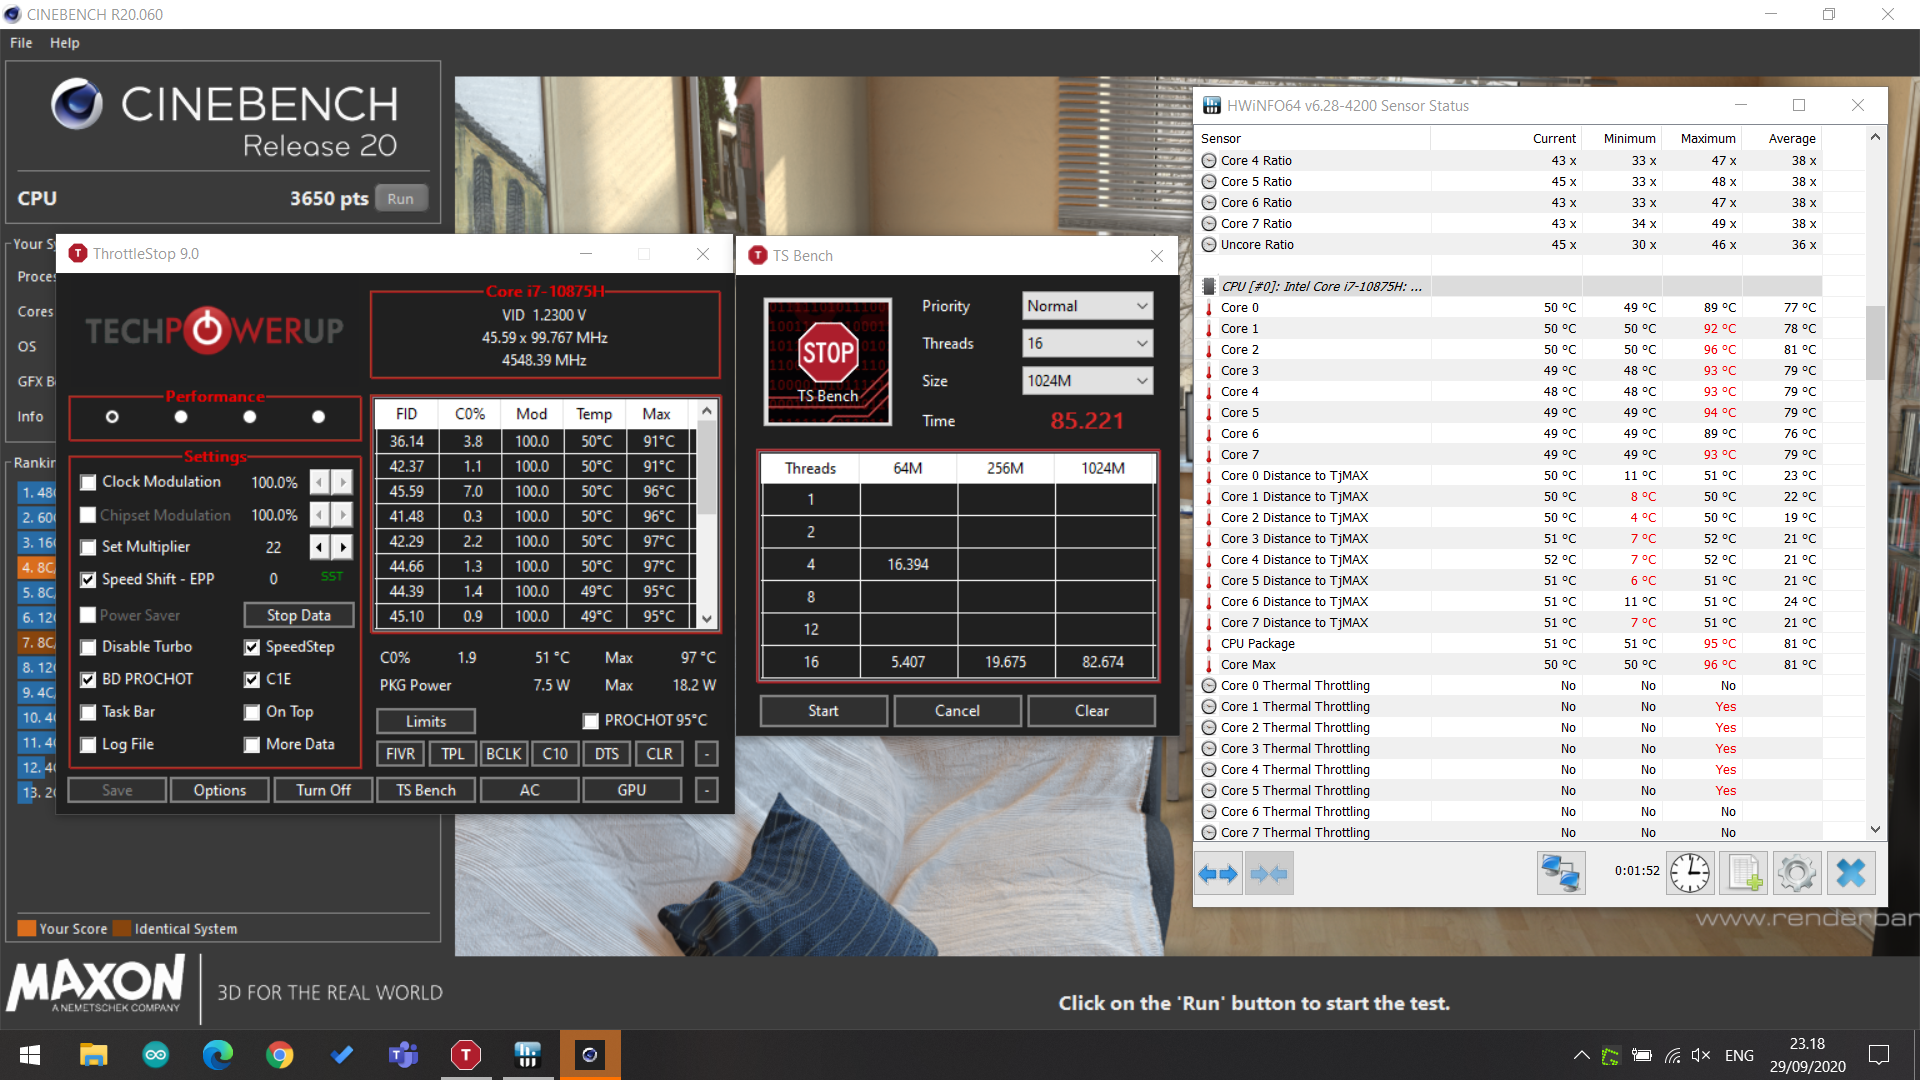Image resolution: width=1920 pixels, height=1080 pixels.
Task: Click HWiNFO clock reset timer icon
Action: 1690,873
